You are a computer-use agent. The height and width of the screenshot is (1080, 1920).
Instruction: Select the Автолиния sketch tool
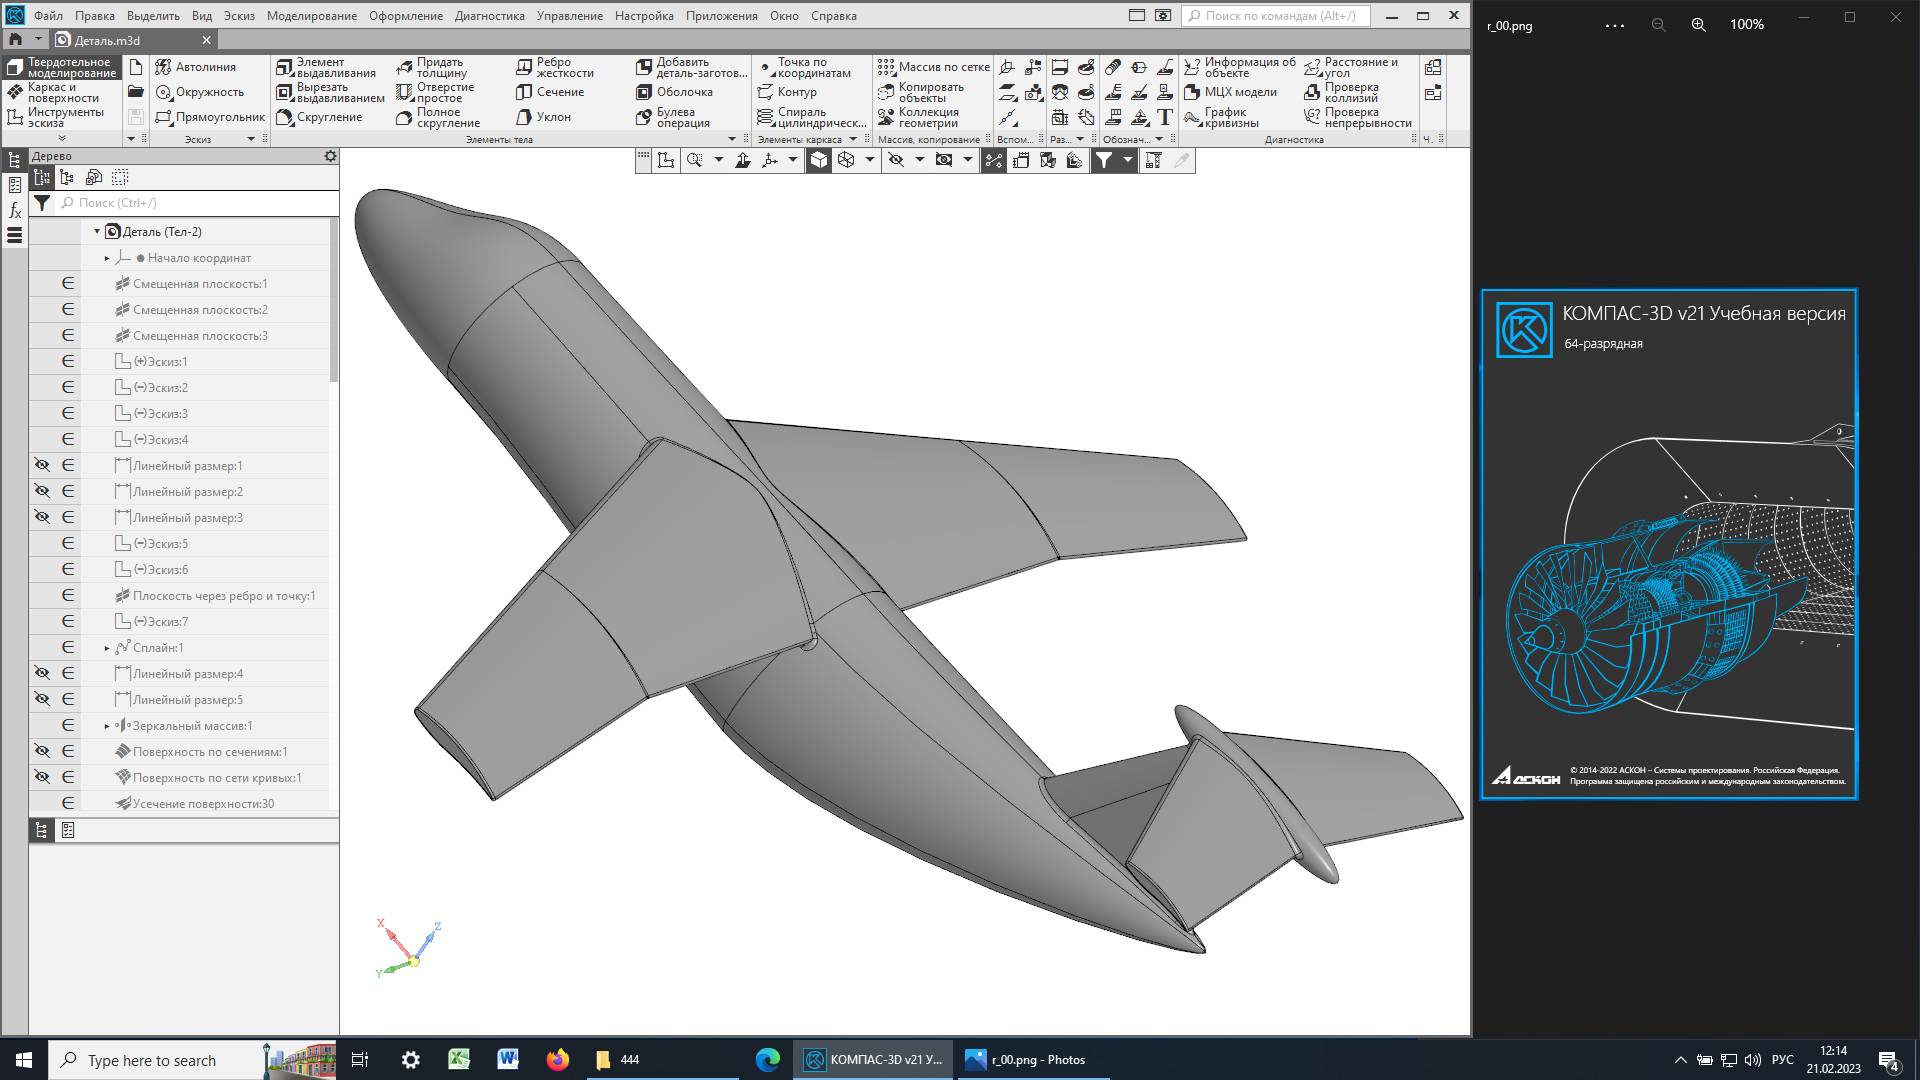(196, 67)
